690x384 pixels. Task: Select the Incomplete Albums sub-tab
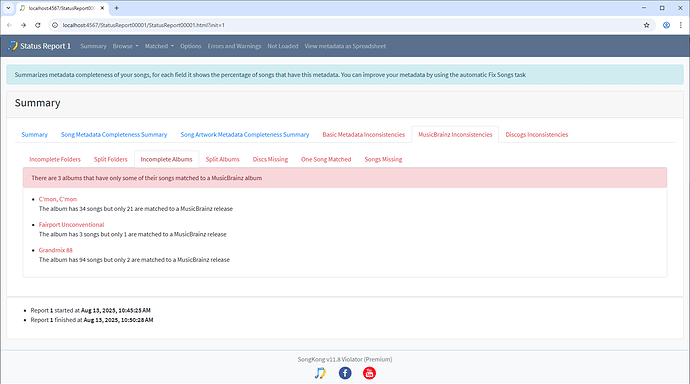(166, 159)
